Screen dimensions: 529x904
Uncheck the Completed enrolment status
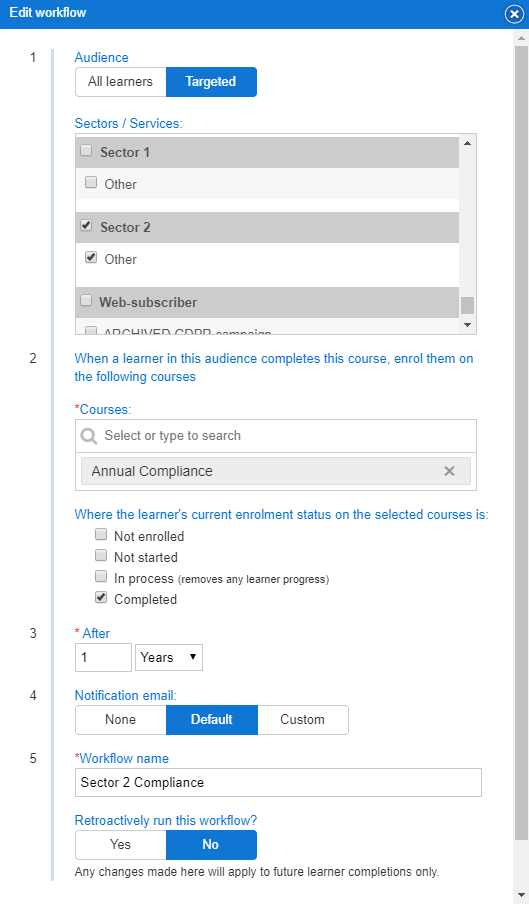point(101,597)
